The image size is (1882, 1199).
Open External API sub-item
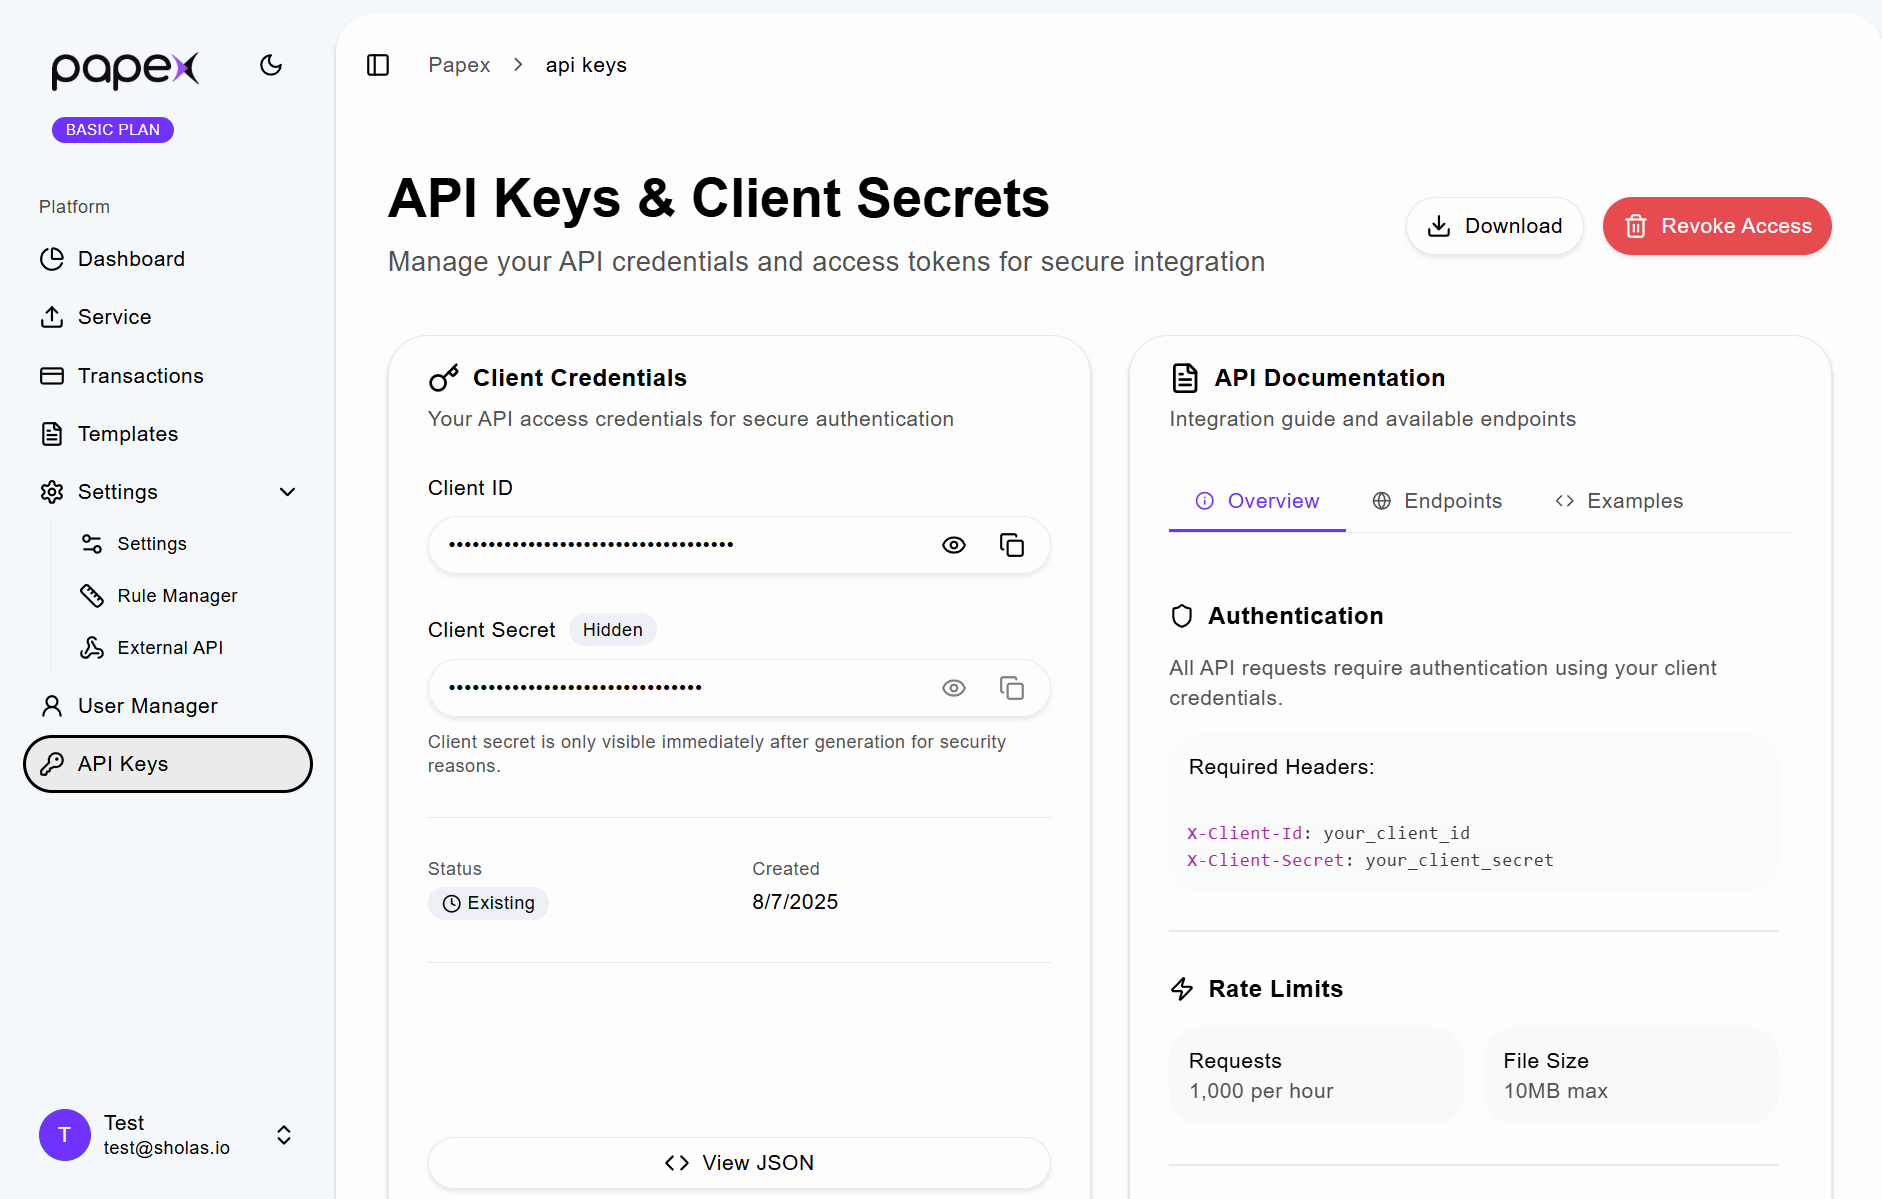pos(187,648)
